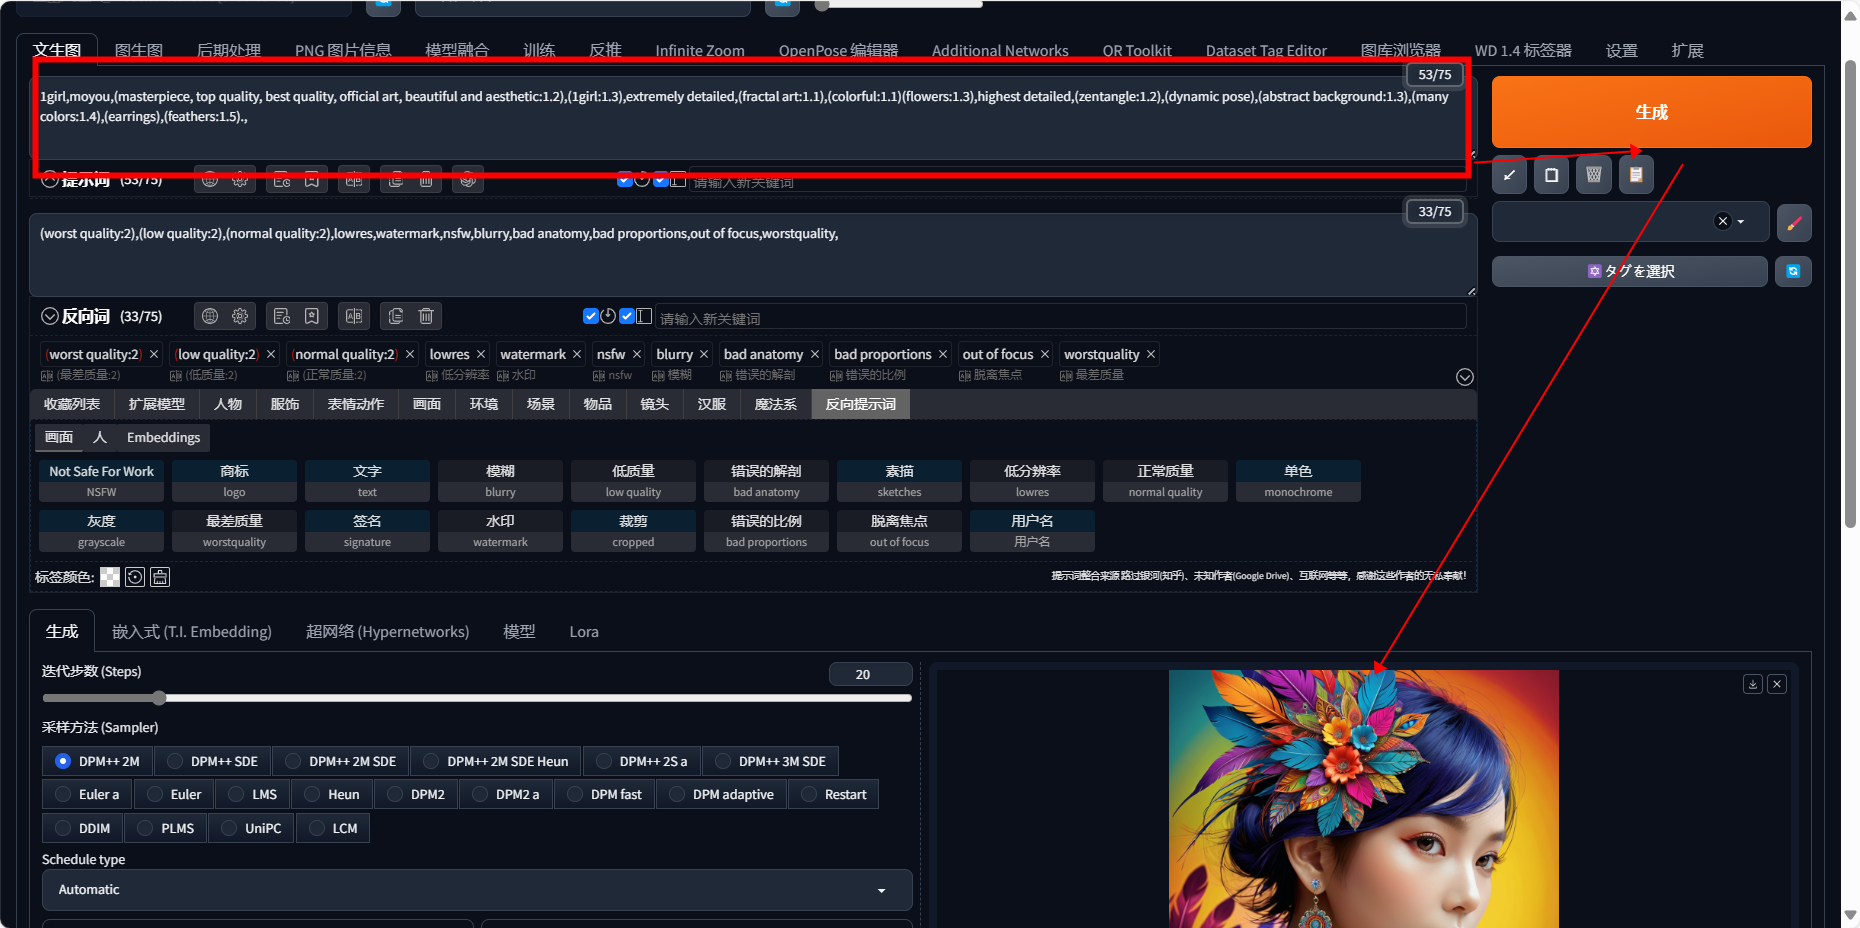Click the globe language icon in 反向词 toolbar

tap(210, 316)
